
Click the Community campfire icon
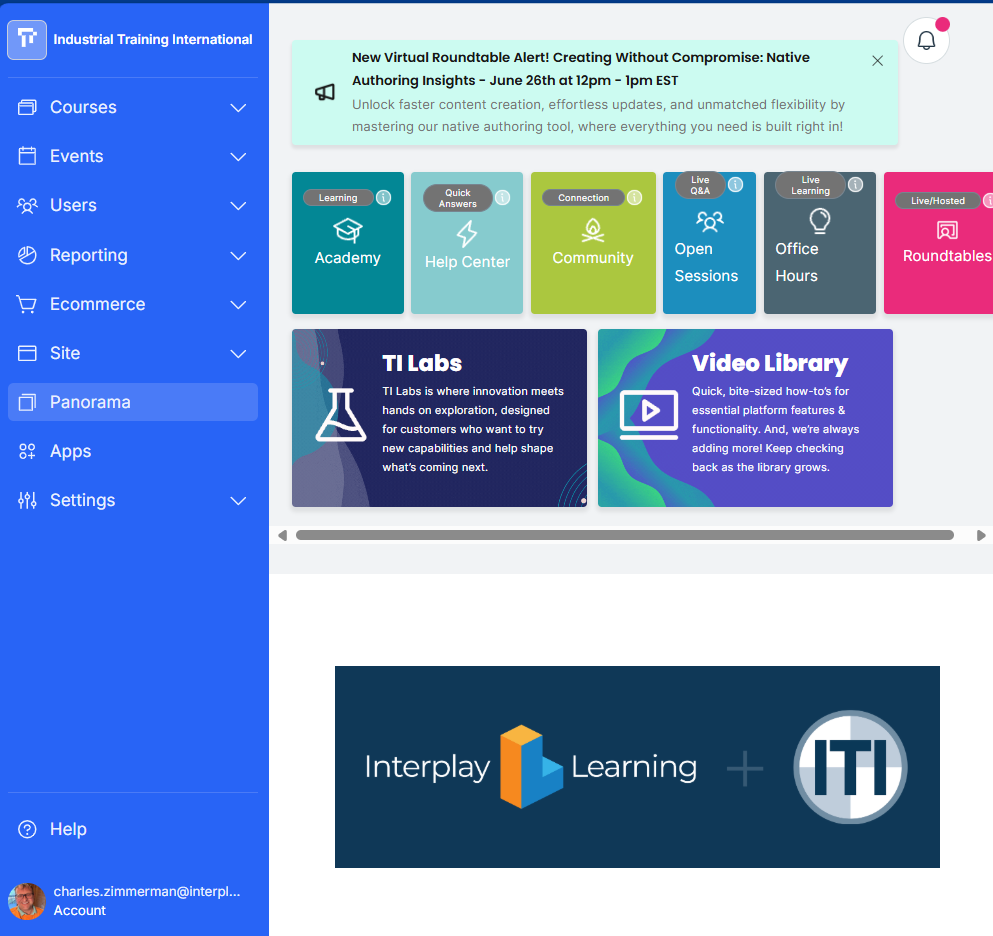(x=593, y=231)
